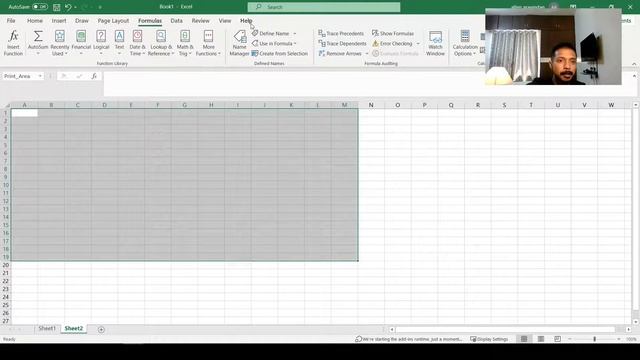Screen dimensions: 640x360
Task: Click the fx insert function button by formula bar
Action: (94, 76)
